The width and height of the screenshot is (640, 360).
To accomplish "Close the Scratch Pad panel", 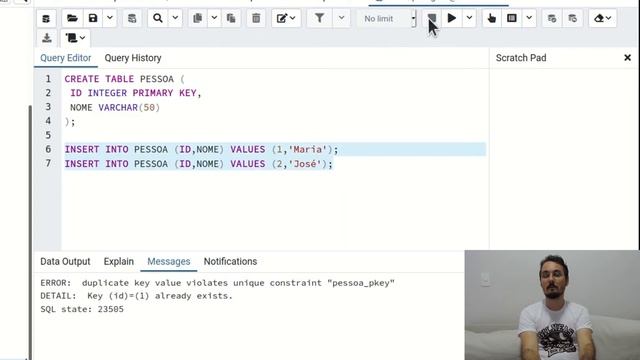I will [627, 58].
